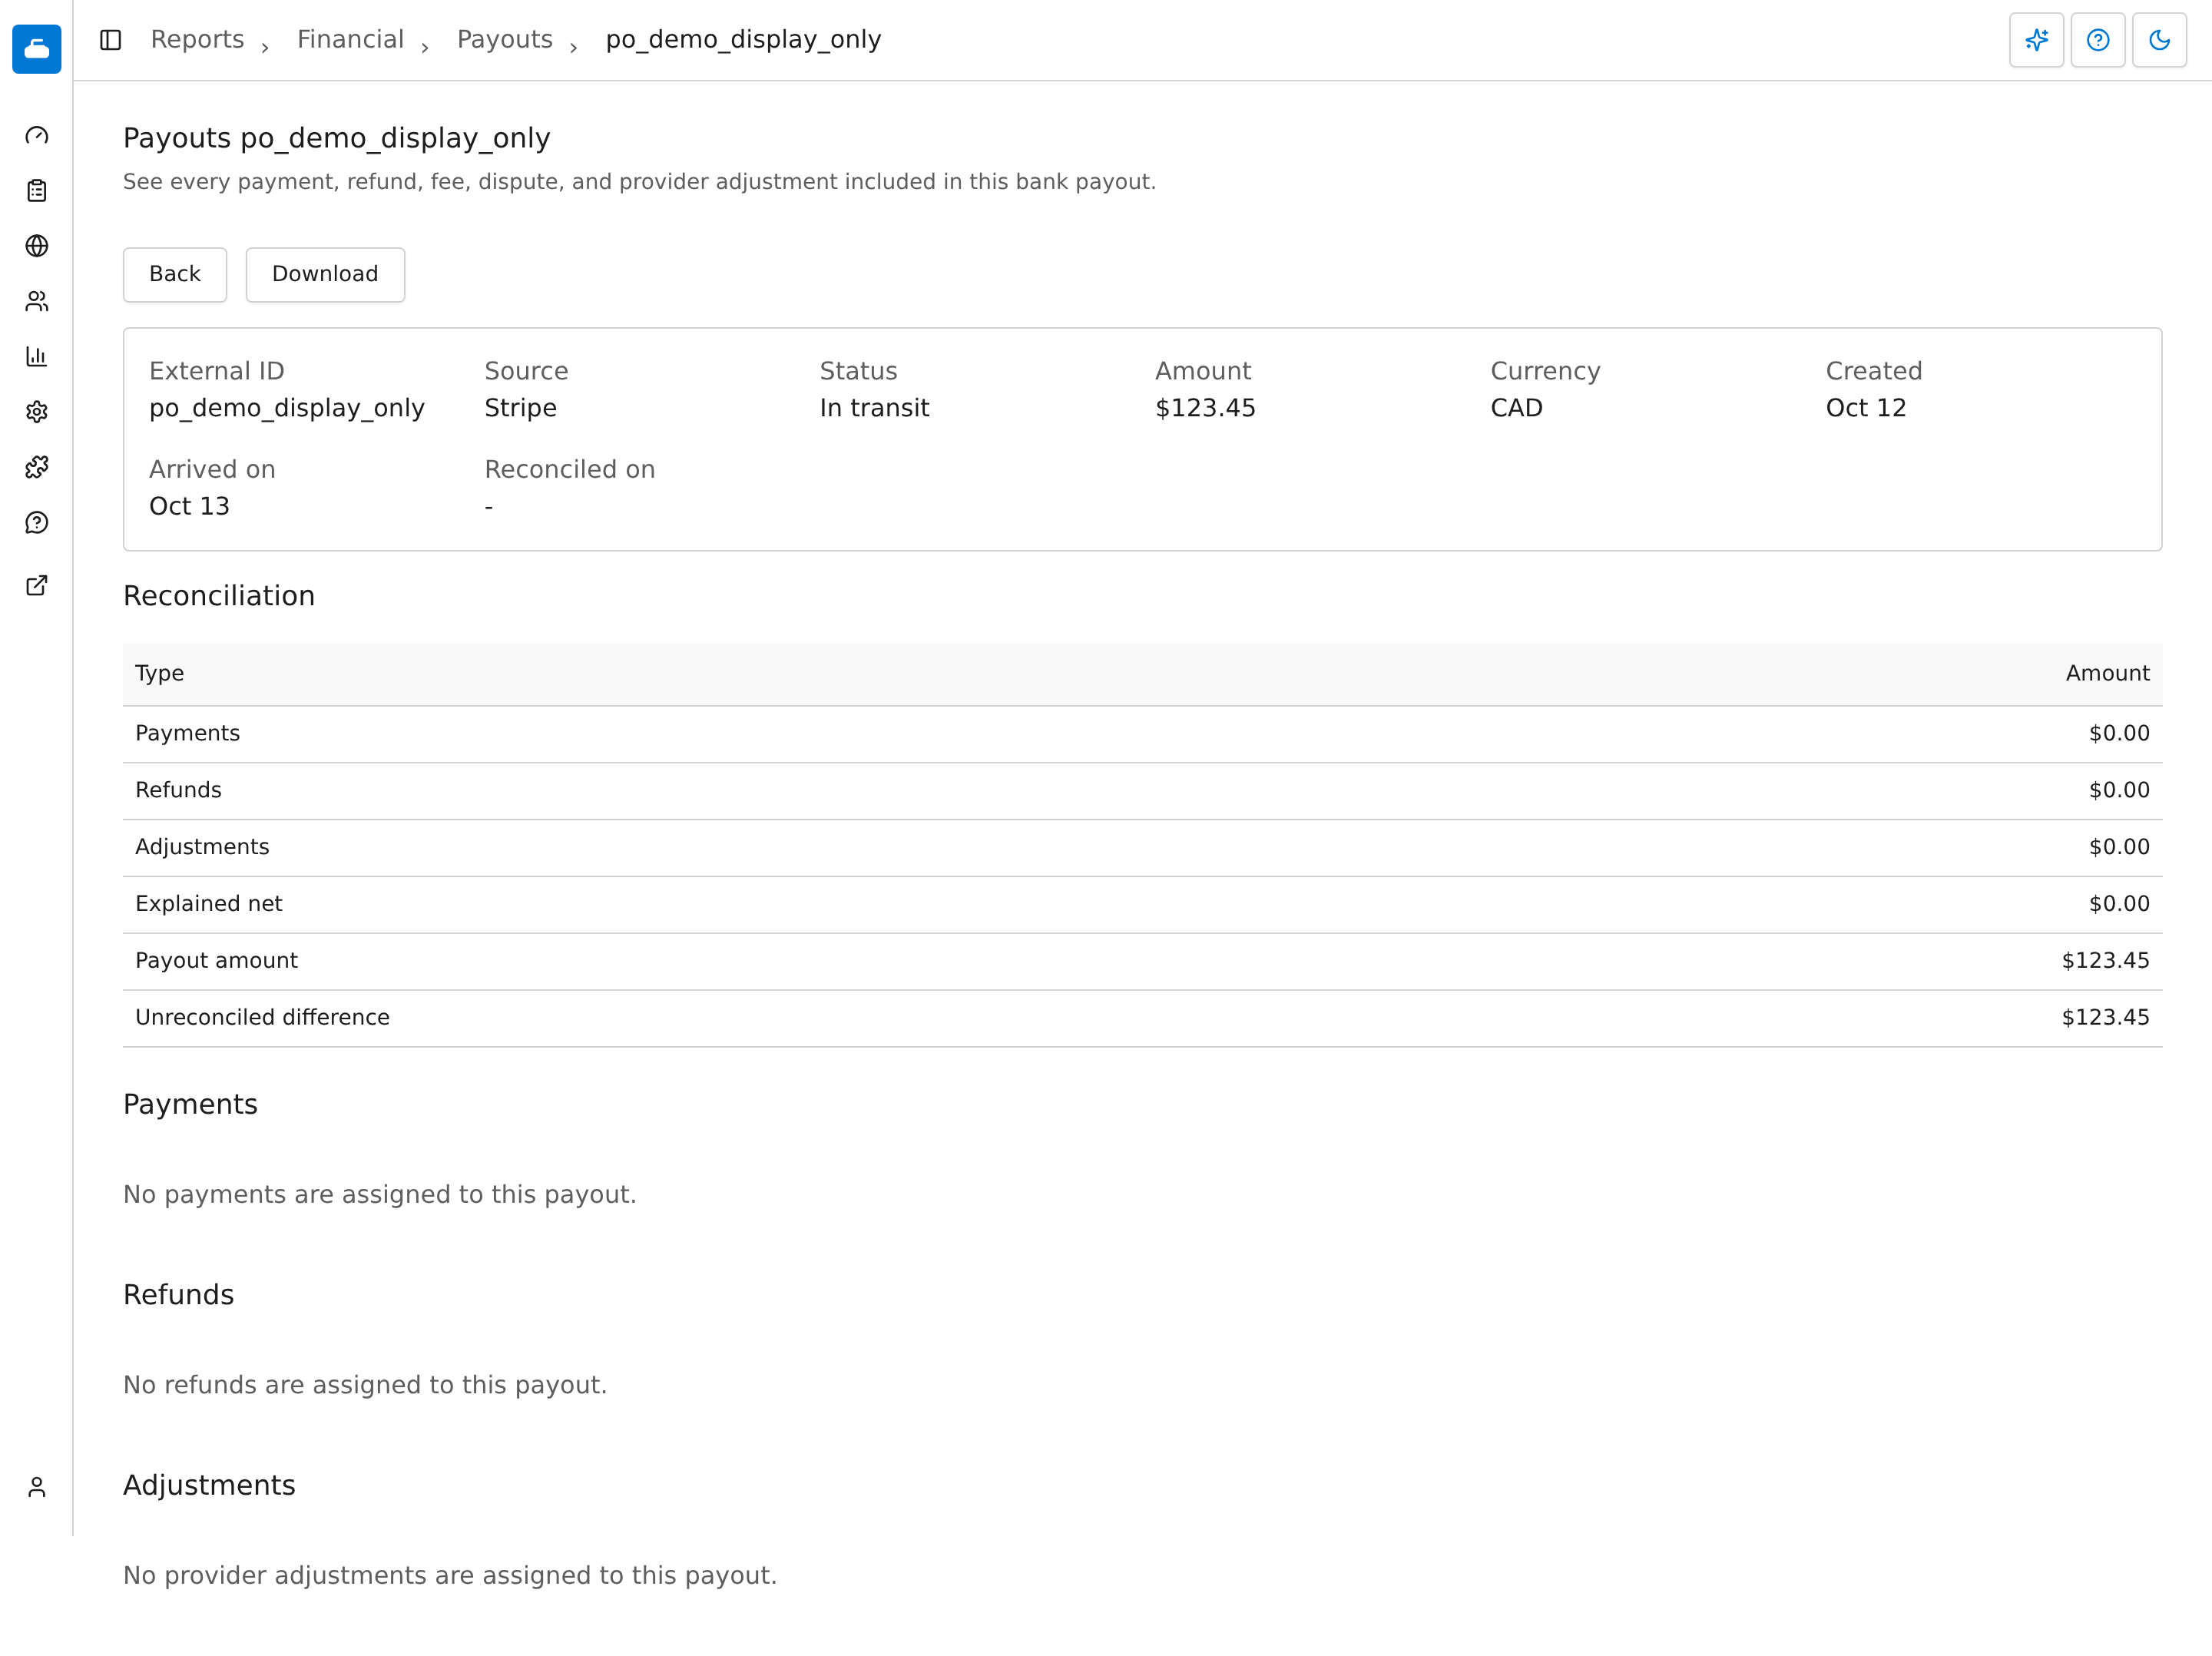Toggle dark mode with moon icon

click(x=2159, y=40)
